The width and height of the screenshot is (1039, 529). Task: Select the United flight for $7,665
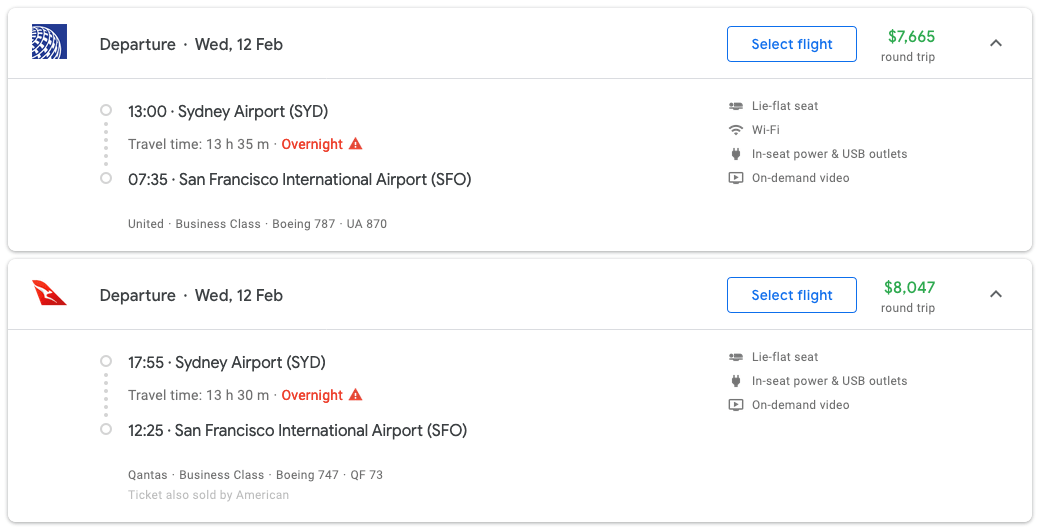pyautogui.click(x=792, y=44)
